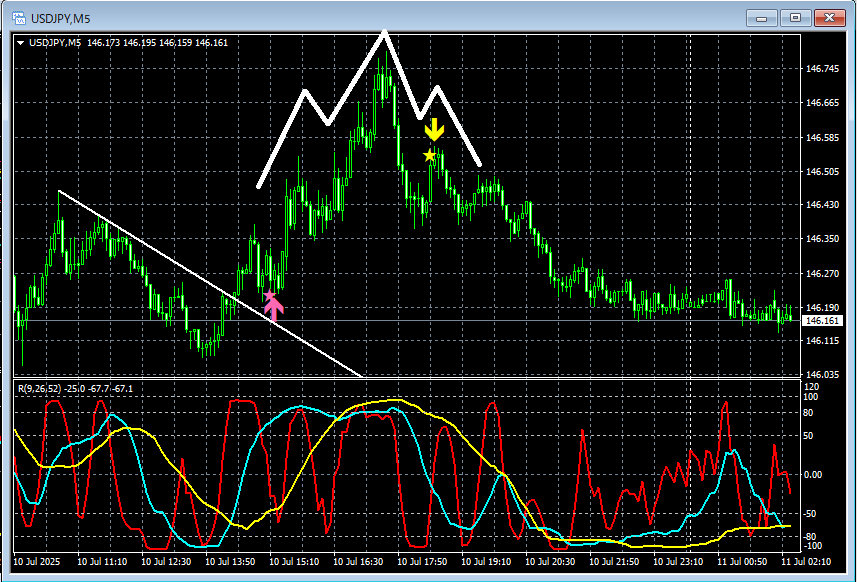Screen dimensions: 858x582
Task: Click the current price tag 146.161
Action: click(x=822, y=321)
